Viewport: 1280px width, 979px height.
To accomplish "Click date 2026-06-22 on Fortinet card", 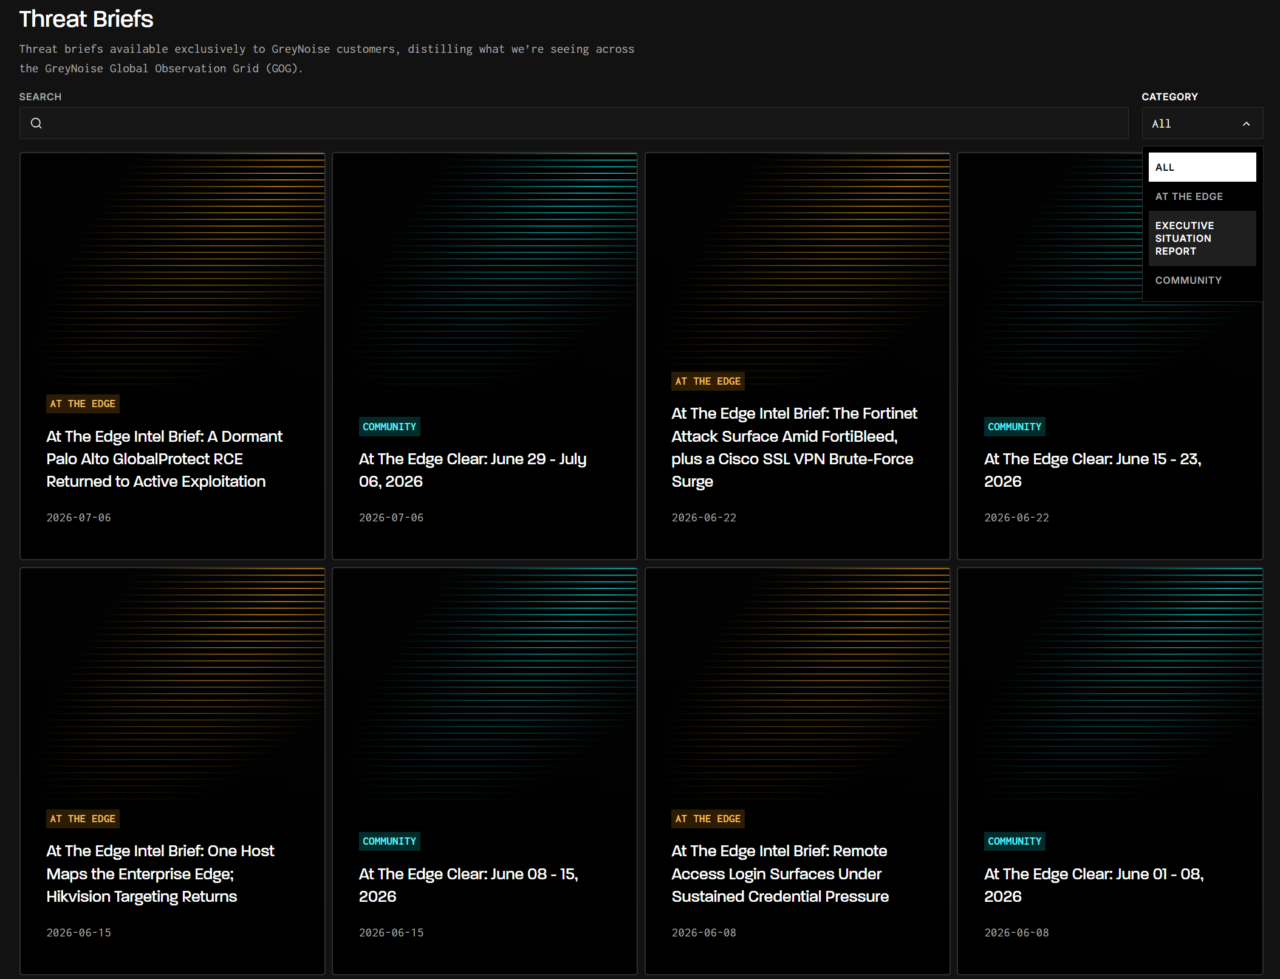I will (704, 518).
